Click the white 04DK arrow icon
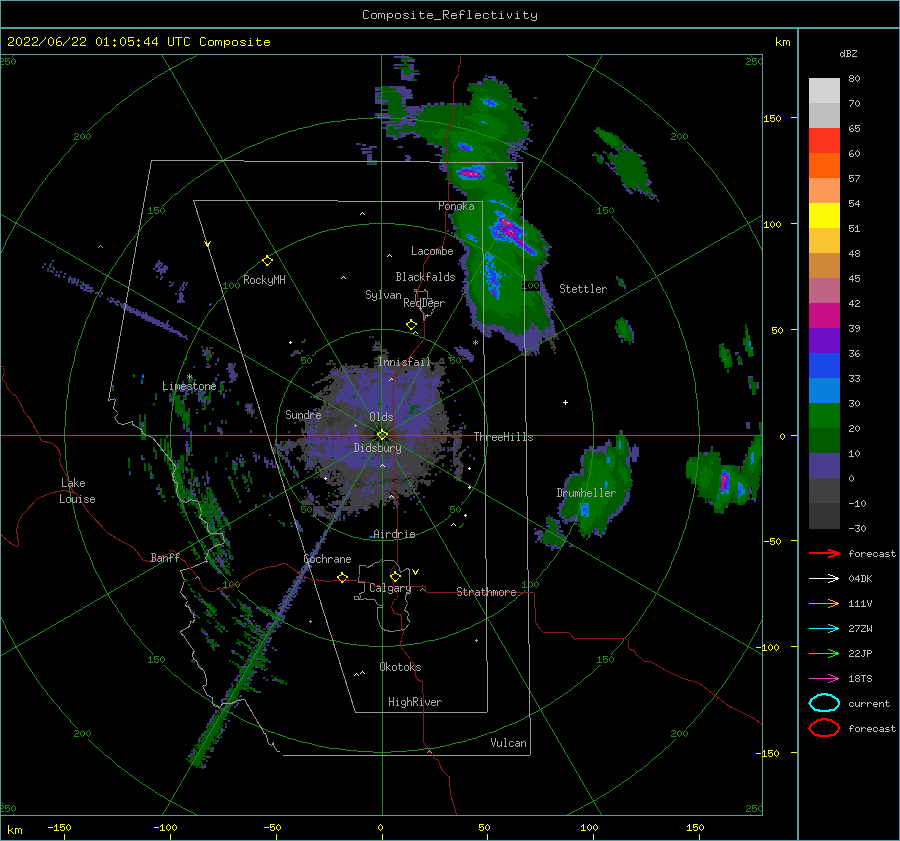Screen dimensions: 900x841 point(824,578)
